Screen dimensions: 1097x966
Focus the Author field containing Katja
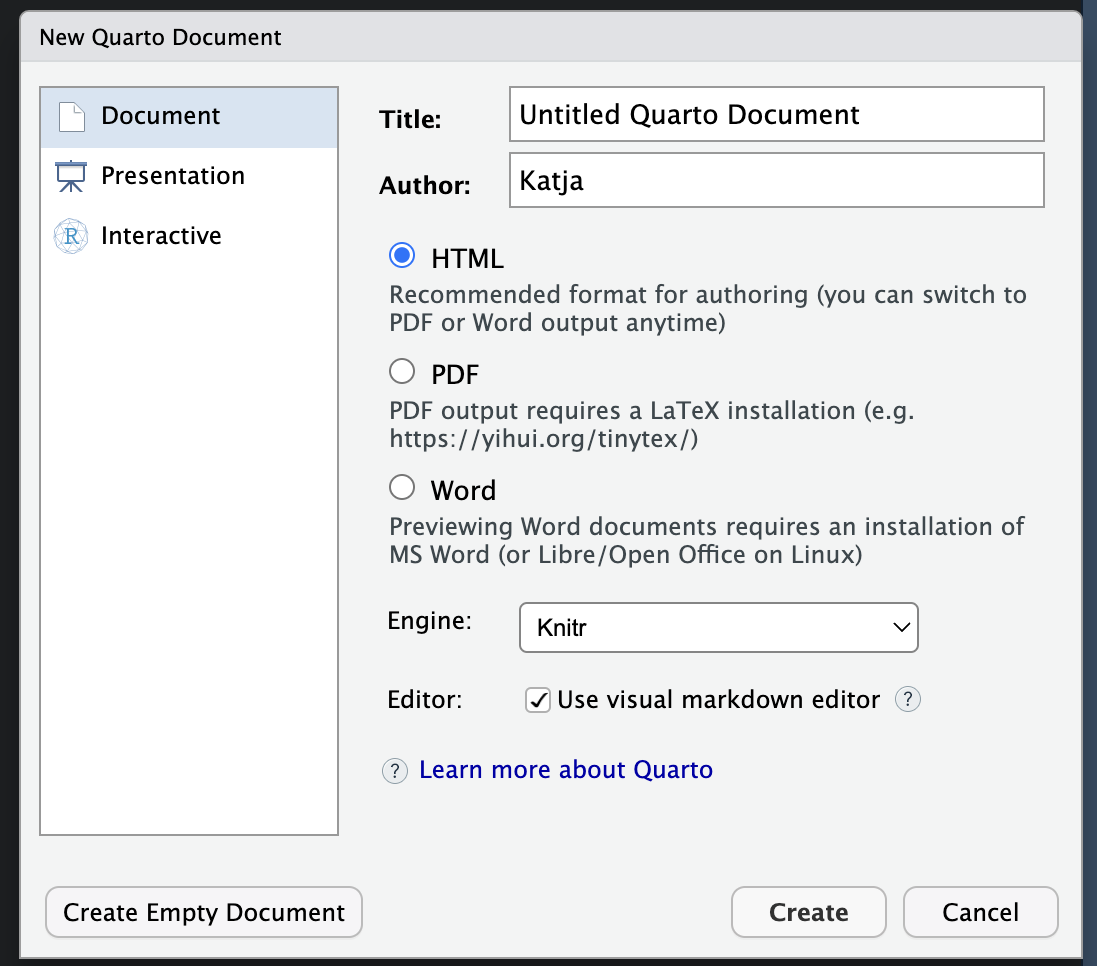[776, 180]
